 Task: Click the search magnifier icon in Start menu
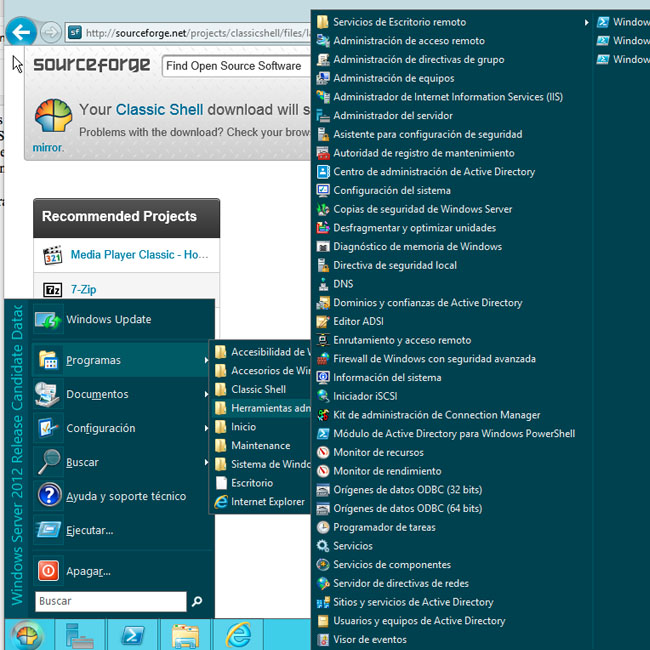pos(197,602)
